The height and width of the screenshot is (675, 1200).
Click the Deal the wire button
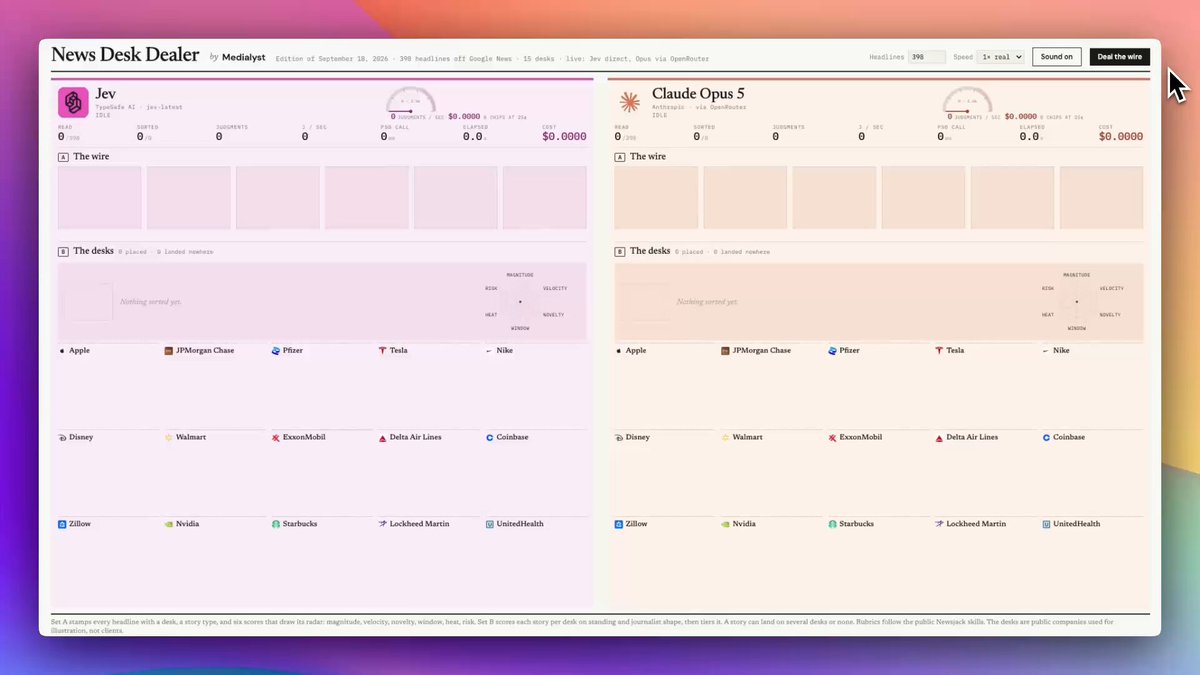[1120, 57]
